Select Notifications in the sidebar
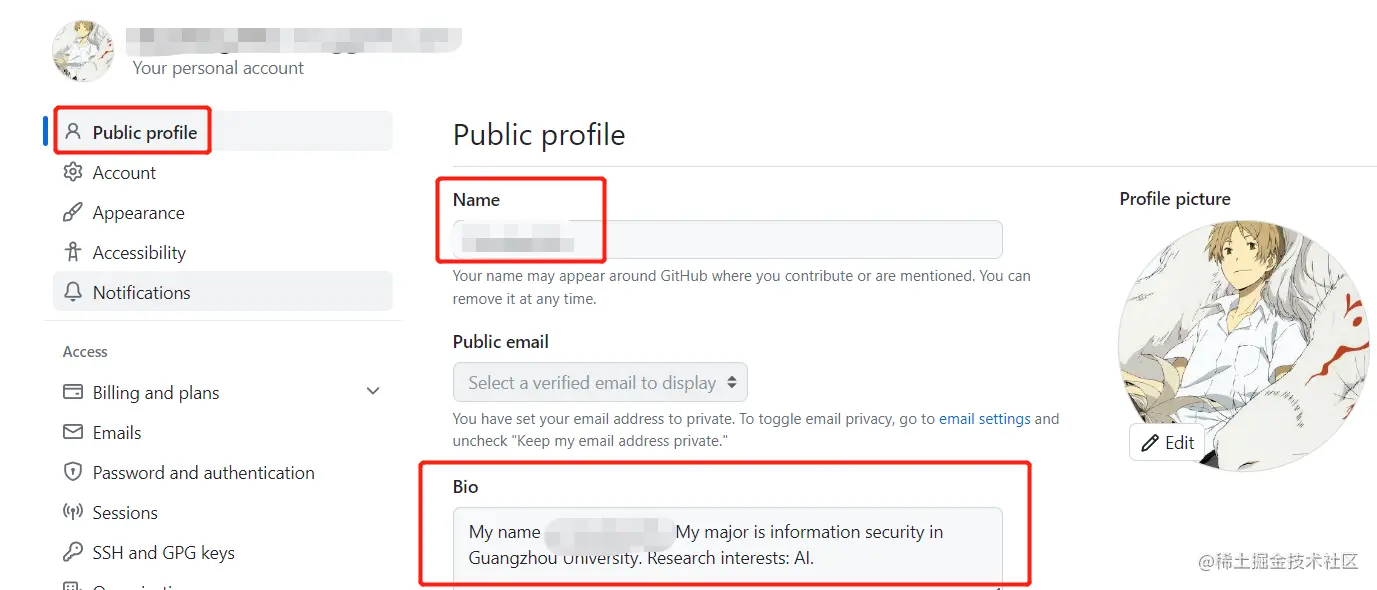Screen dimensions: 1377x590 point(223,292)
